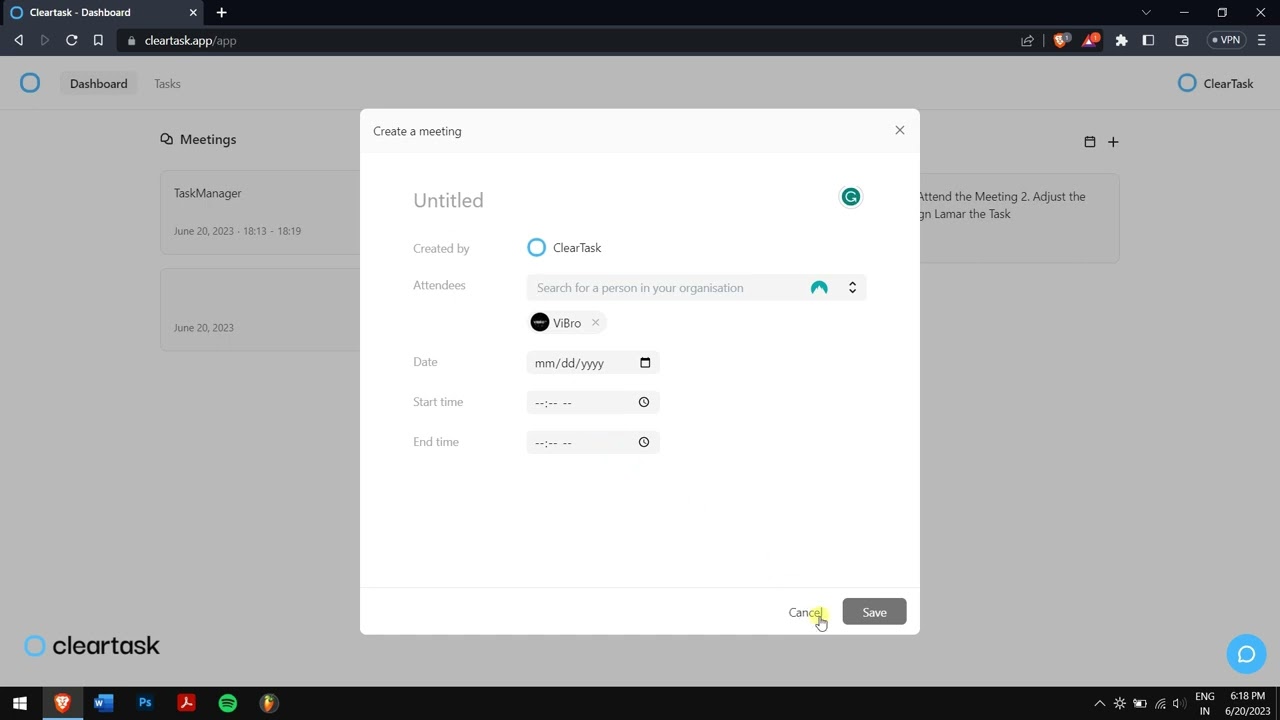This screenshot has height=720, width=1280.
Task: Open the Windows Start menu
Action: (20, 703)
